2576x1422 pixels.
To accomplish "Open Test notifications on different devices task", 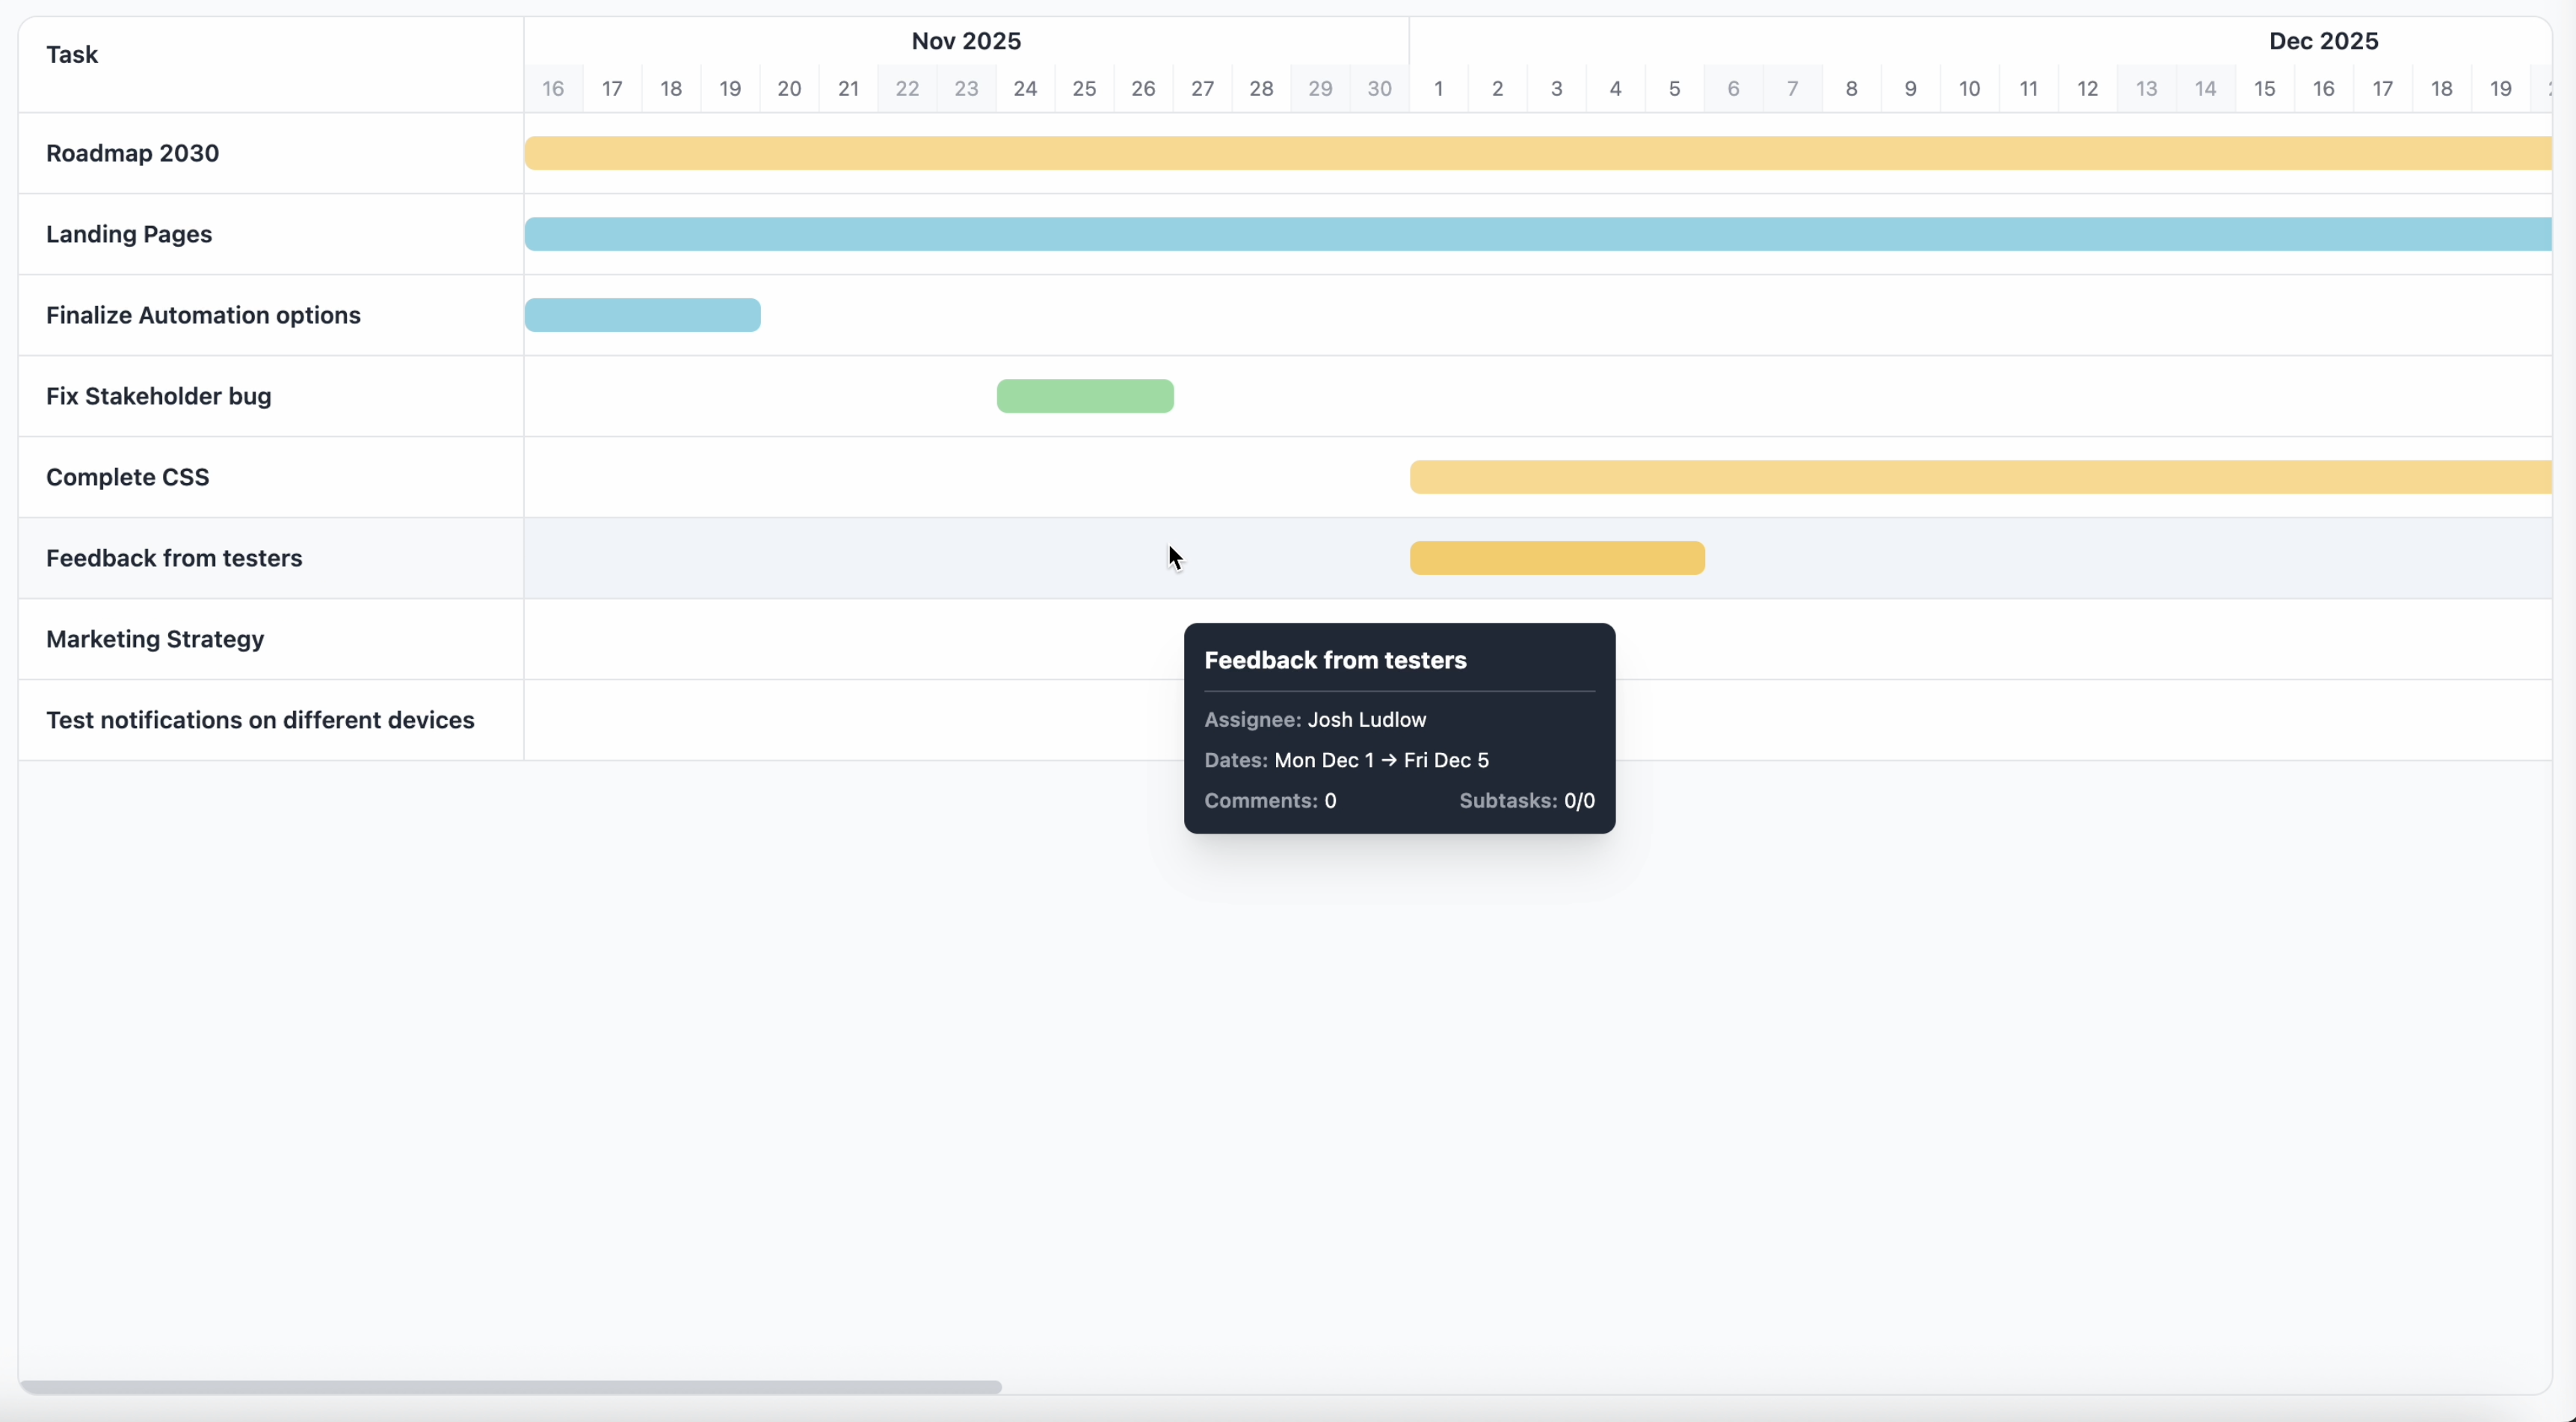I will pyautogui.click(x=260, y=720).
